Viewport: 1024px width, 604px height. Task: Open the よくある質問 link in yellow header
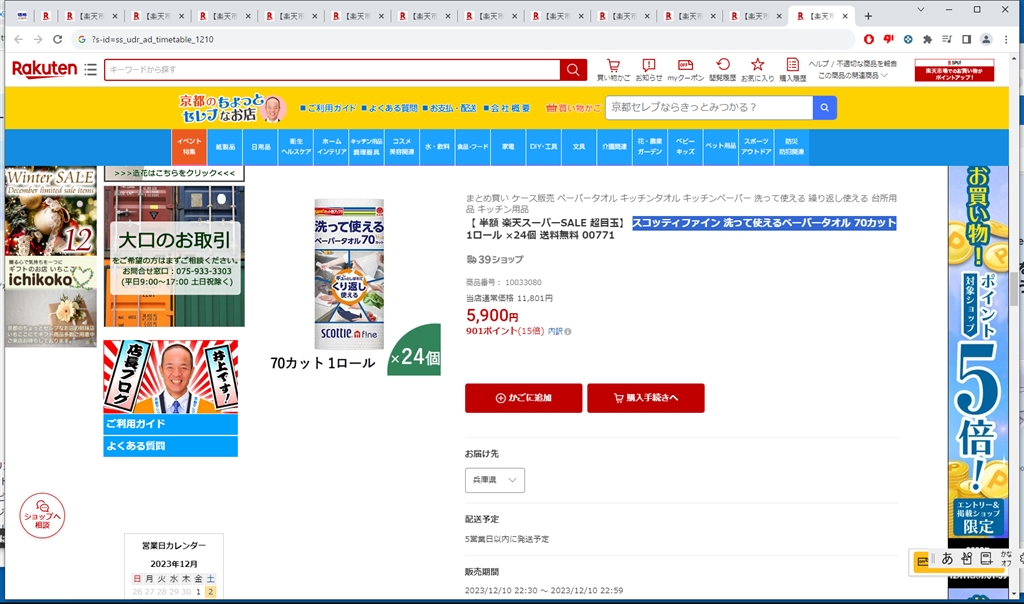coord(389,108)
